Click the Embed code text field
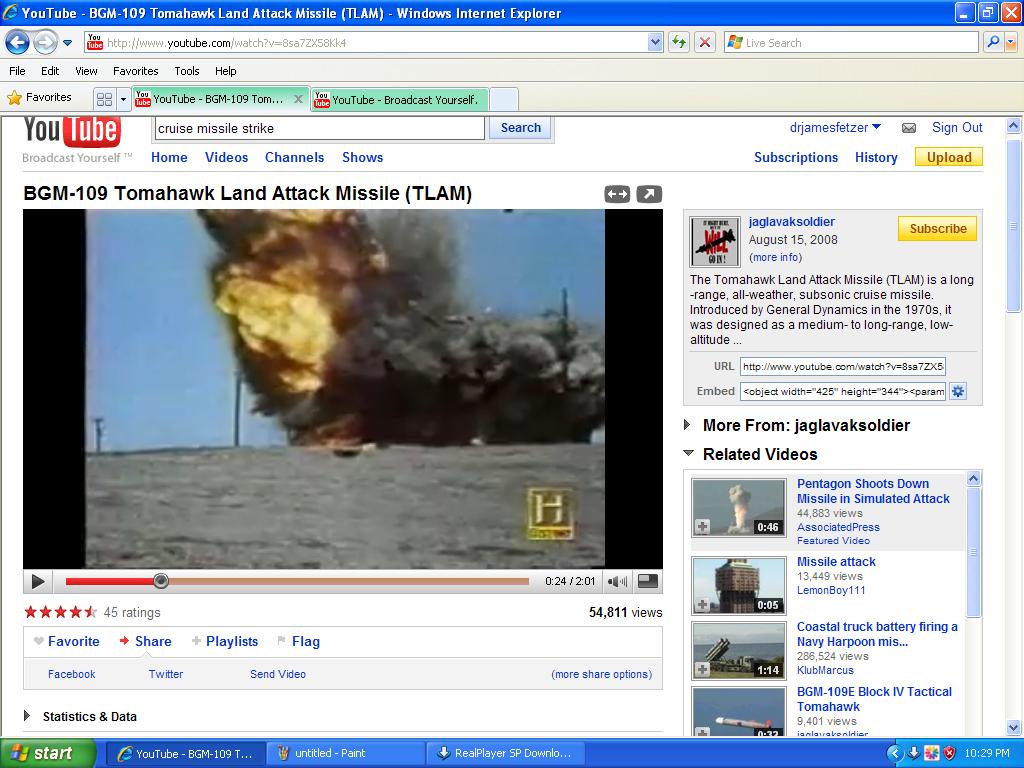Image resolution: width=1024 pixels, height=768 pixels. coord(842,391)
